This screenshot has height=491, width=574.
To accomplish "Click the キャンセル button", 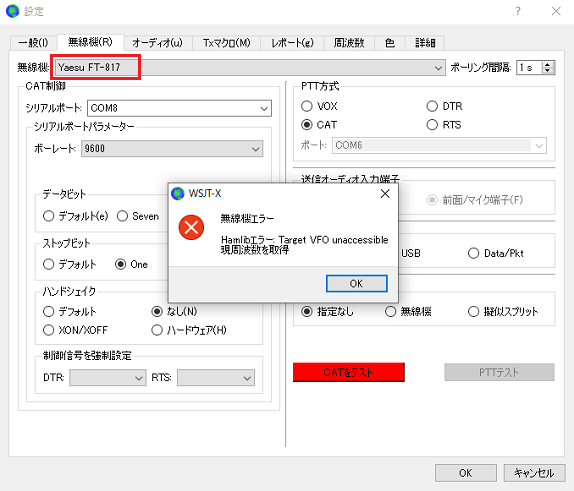I will tap(534, 473).
